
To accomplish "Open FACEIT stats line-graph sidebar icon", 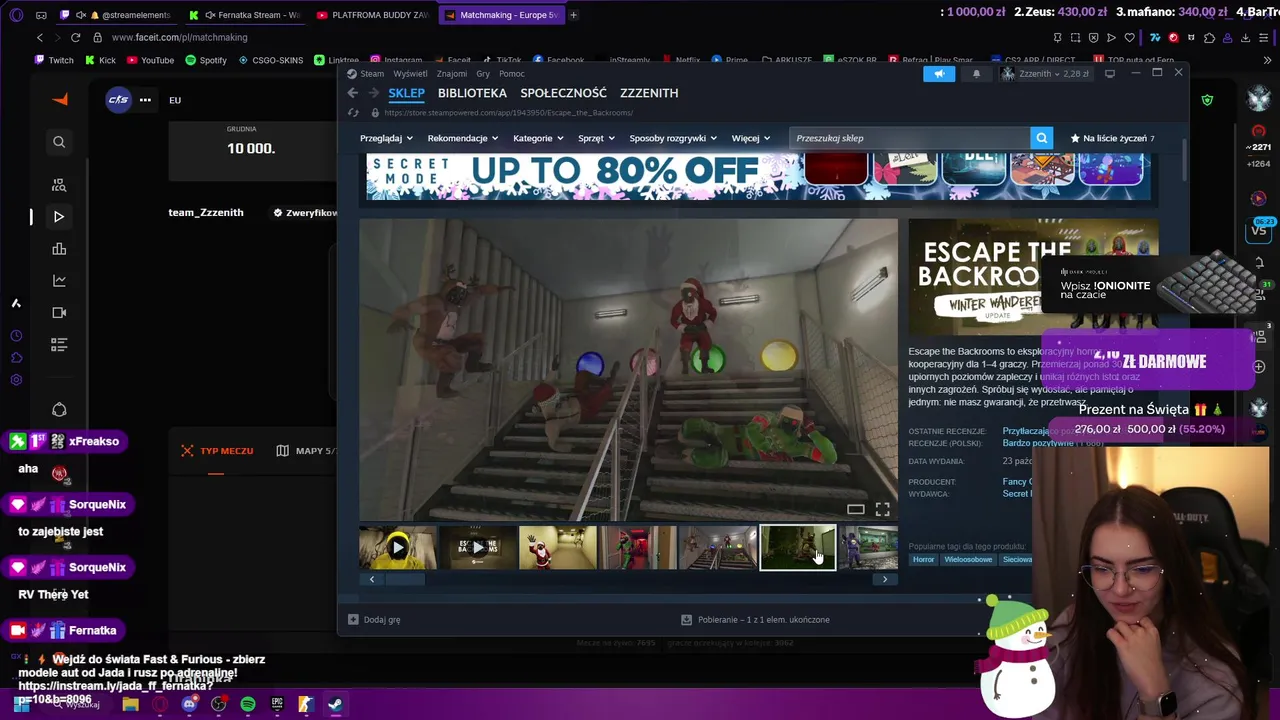I will click(59, 281).
